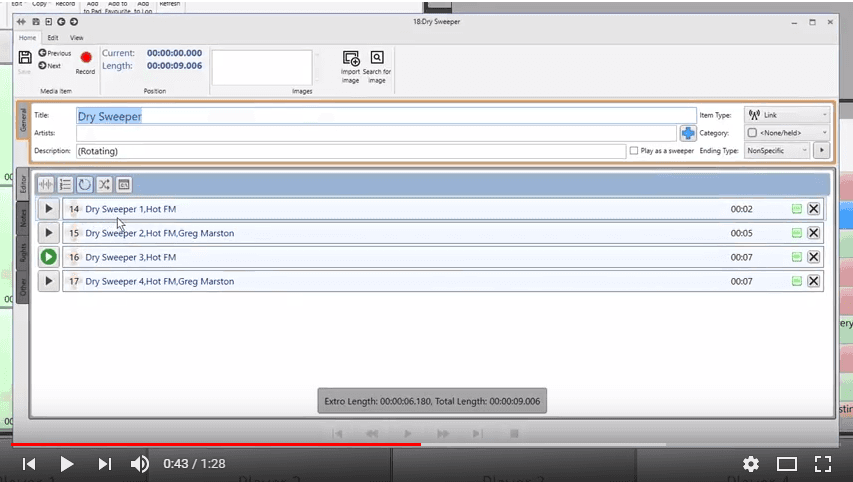
Task: Remove Dry Sweeper 1 with its X button
Action: tap(813, 209)
